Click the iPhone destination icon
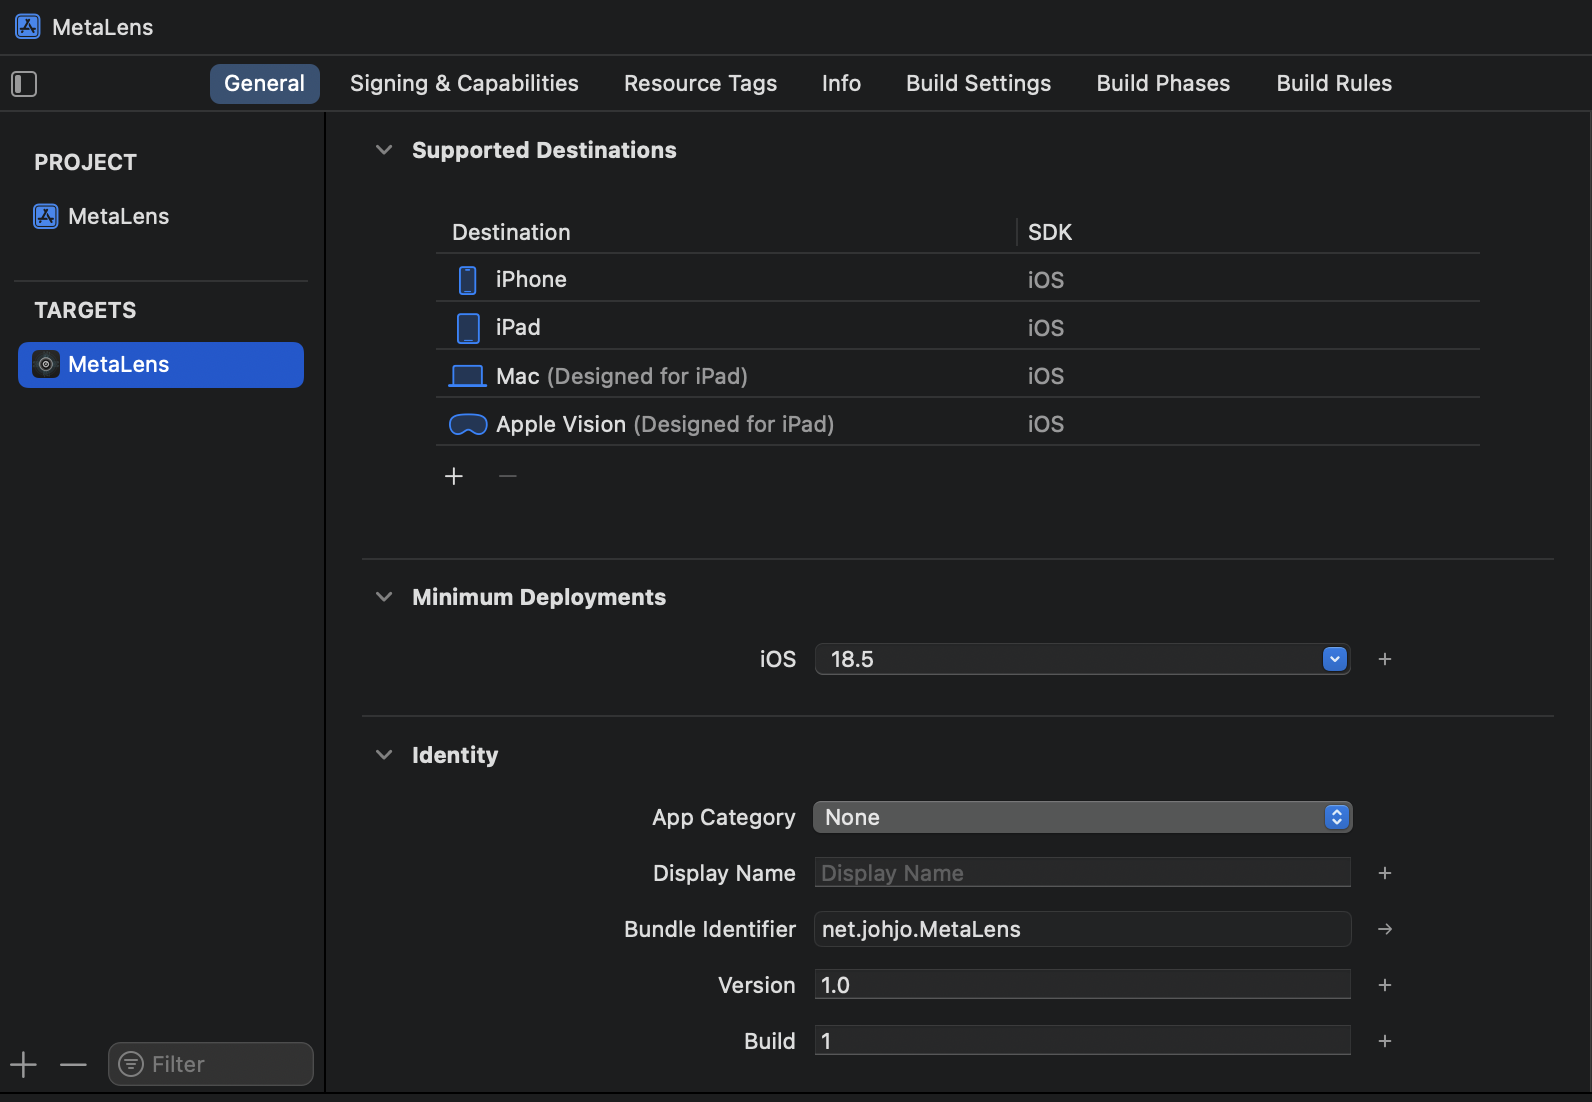Screen dimensions: 1592x1102 pos(467,280)
